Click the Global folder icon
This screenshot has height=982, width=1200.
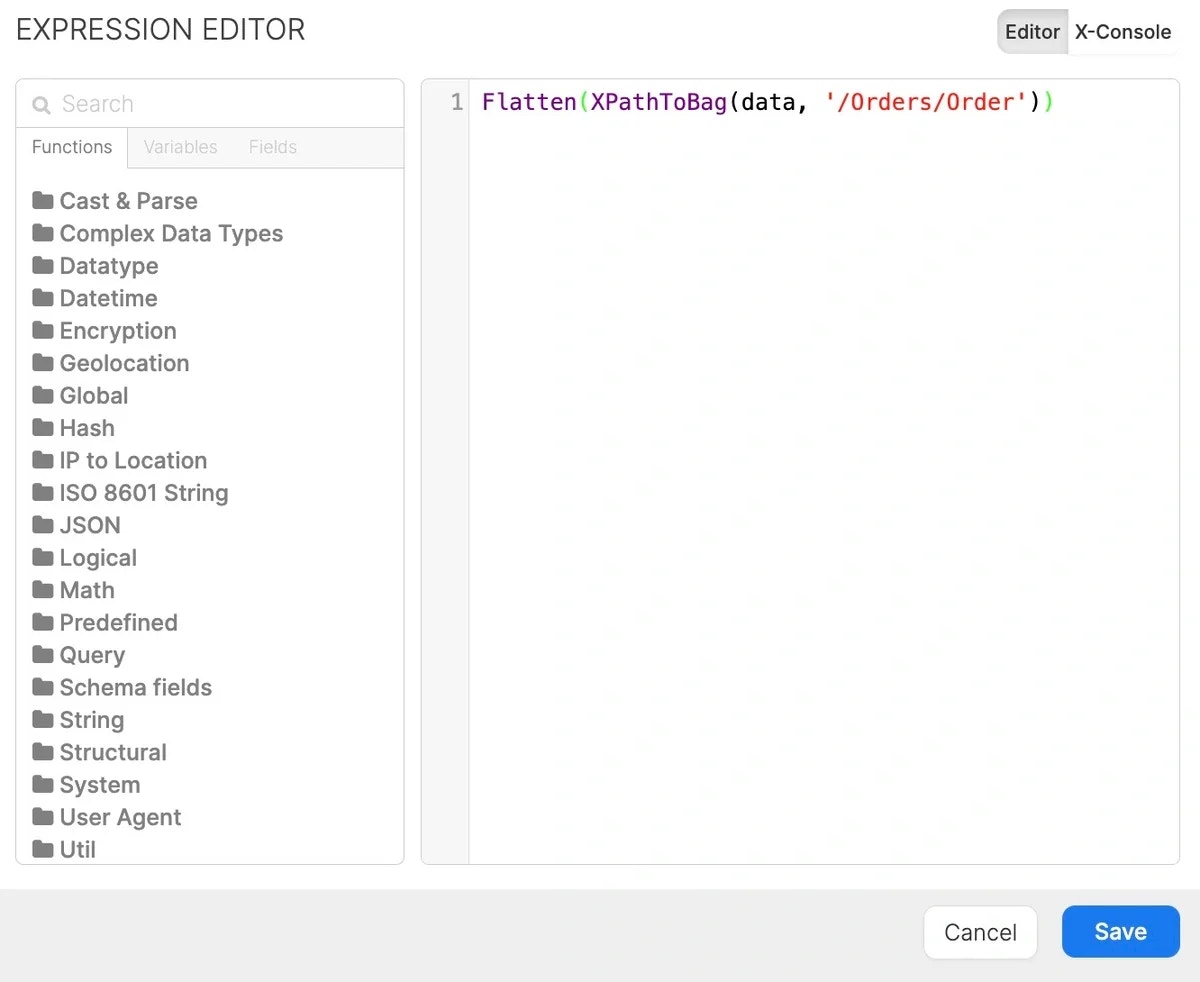(43, 395)
